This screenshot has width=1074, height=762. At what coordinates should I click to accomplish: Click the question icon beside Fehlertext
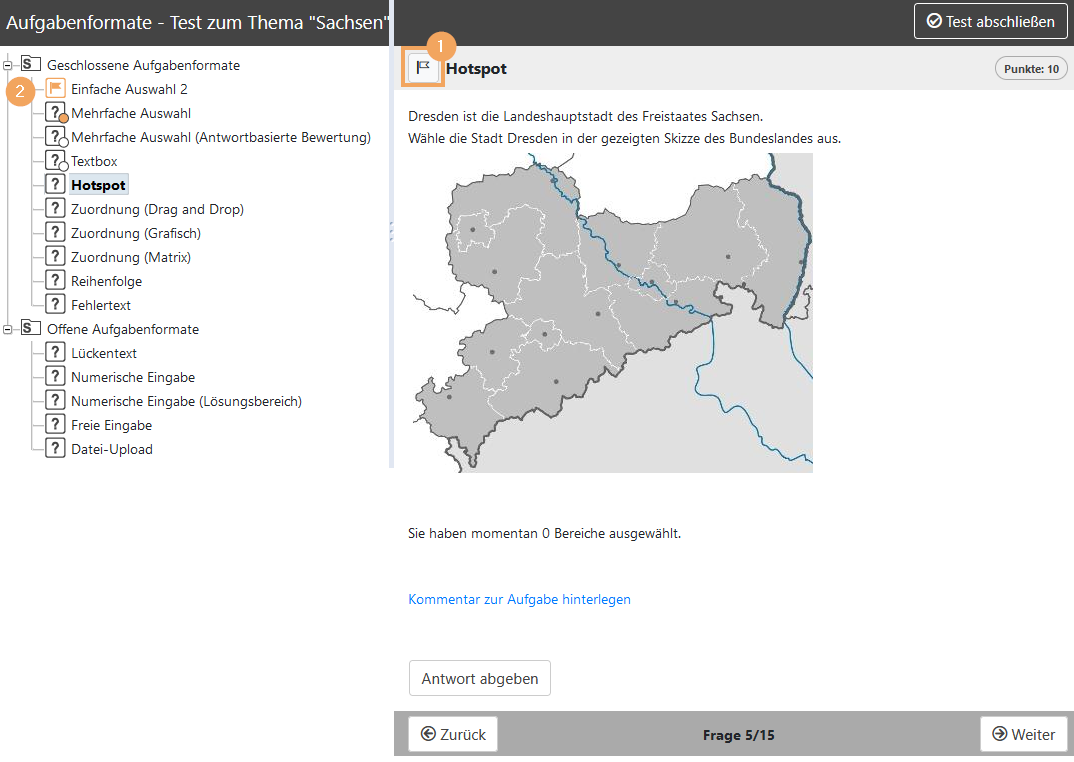click(x=56, y=305)
